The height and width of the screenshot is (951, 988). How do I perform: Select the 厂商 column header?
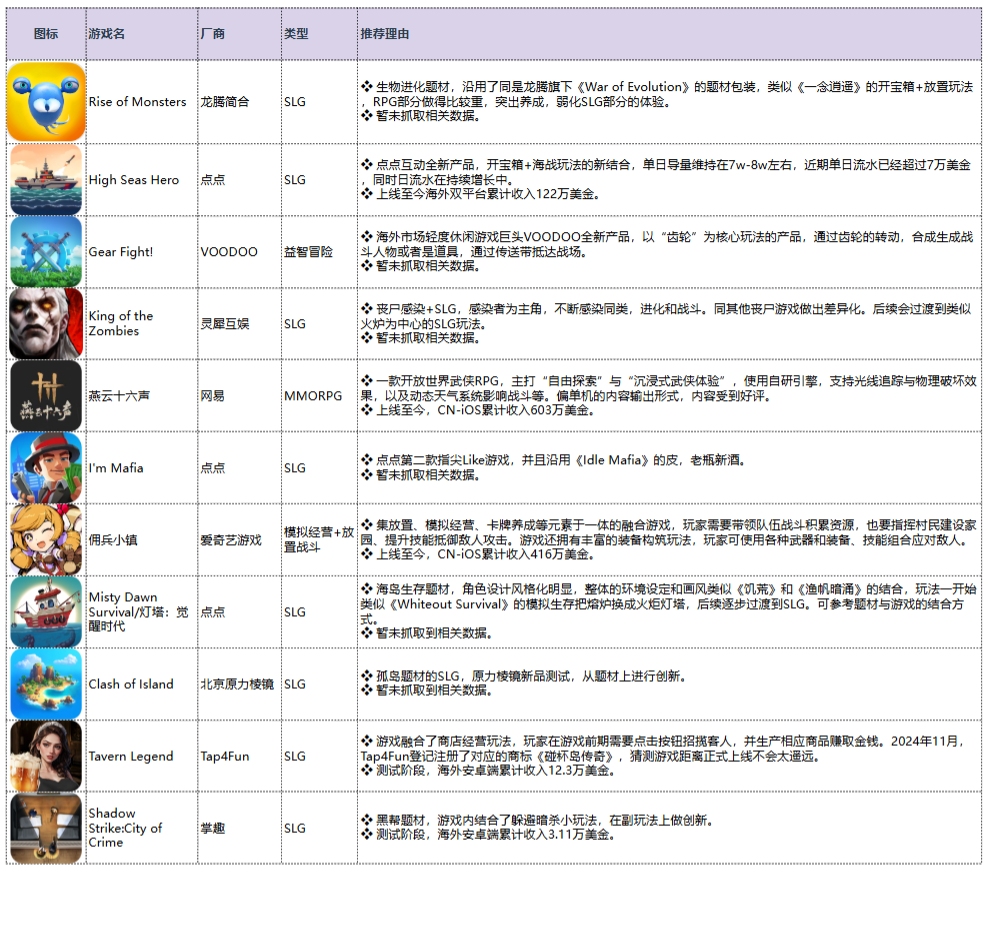point(213,34)
